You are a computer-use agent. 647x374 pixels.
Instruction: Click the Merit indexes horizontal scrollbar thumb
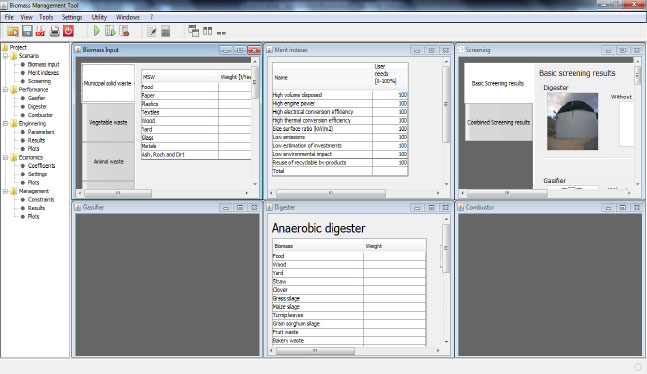(331, 193)
